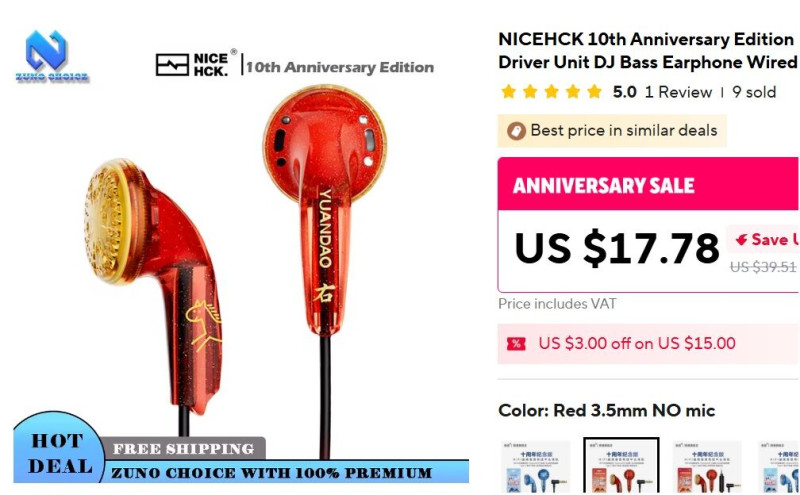
Task: Click the NICEHCK brand logo on the image
Action: [x=196, y=64]
